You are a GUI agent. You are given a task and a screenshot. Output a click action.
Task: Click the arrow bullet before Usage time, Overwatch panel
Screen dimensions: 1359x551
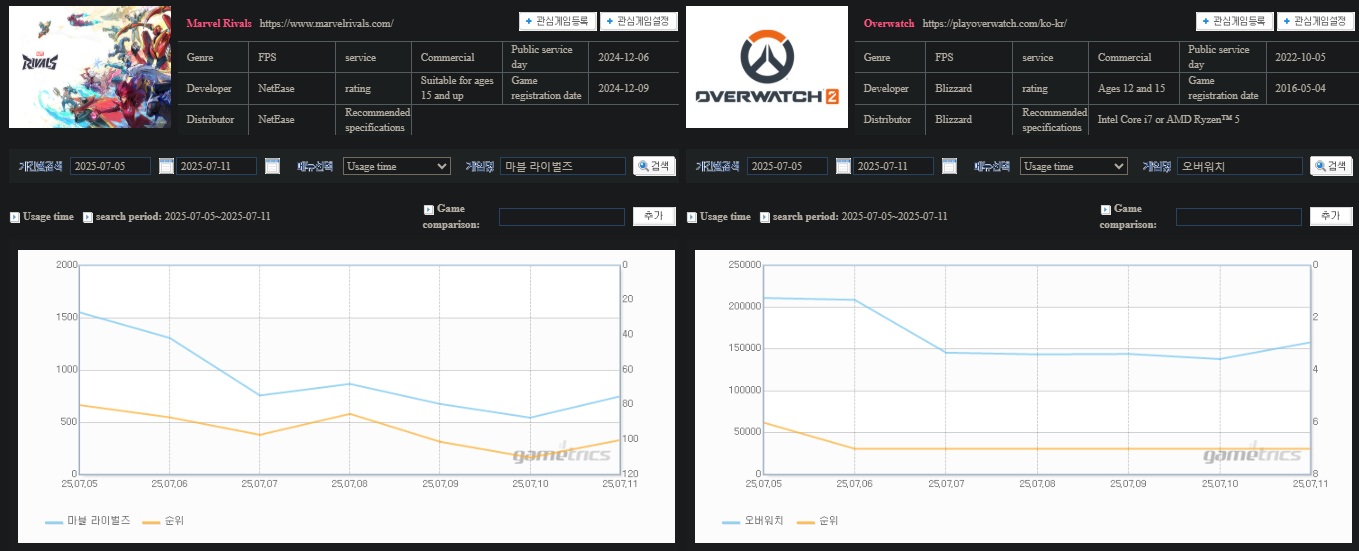(x=692, y=216)
